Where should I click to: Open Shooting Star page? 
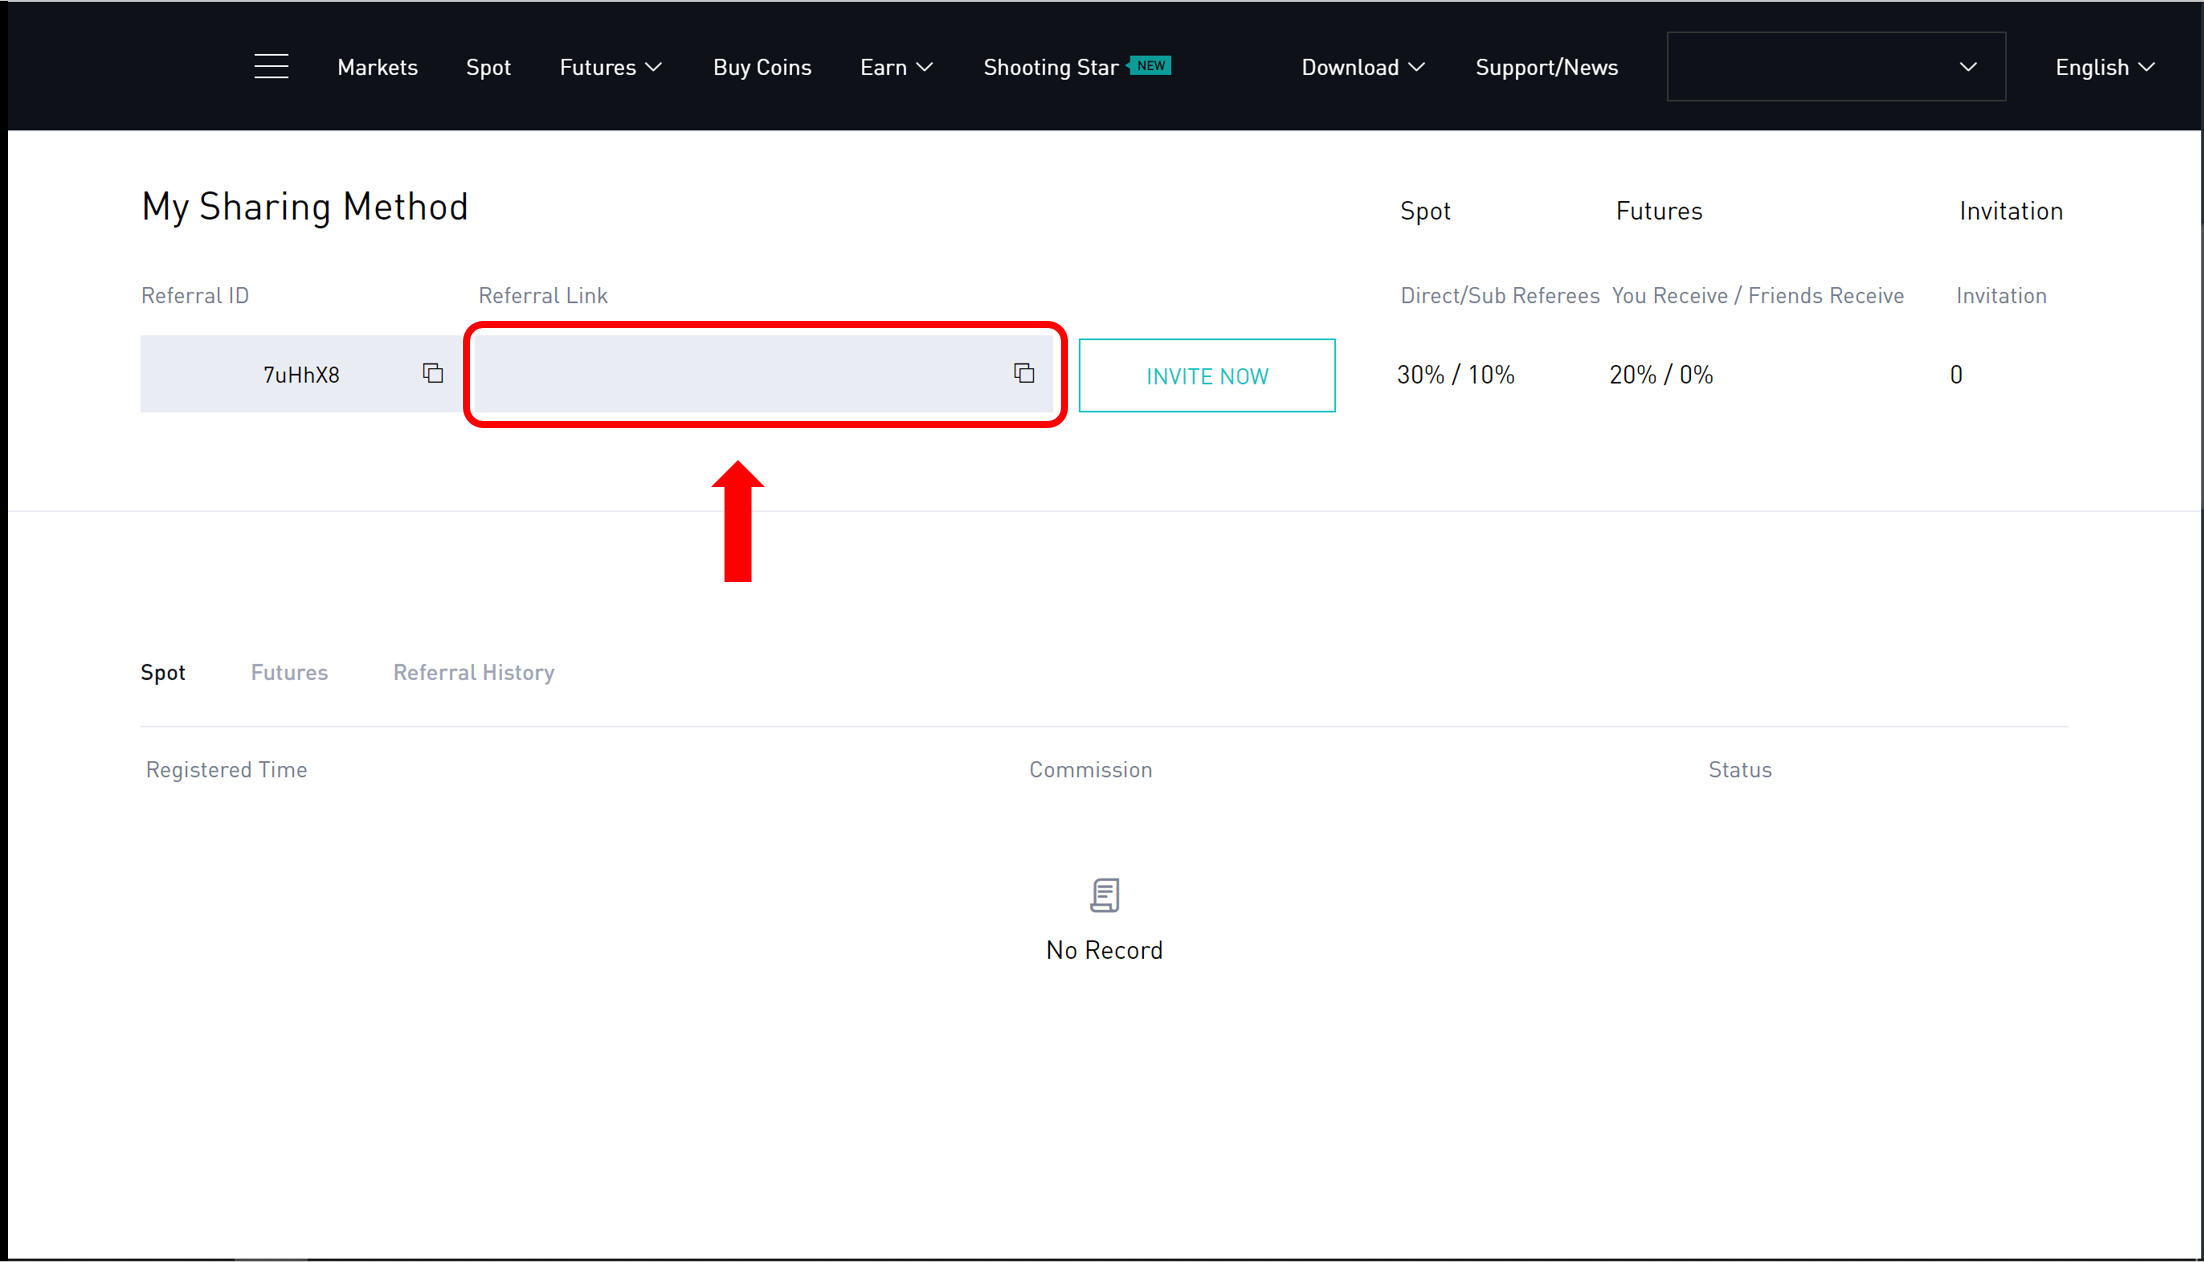(1050, 67)
